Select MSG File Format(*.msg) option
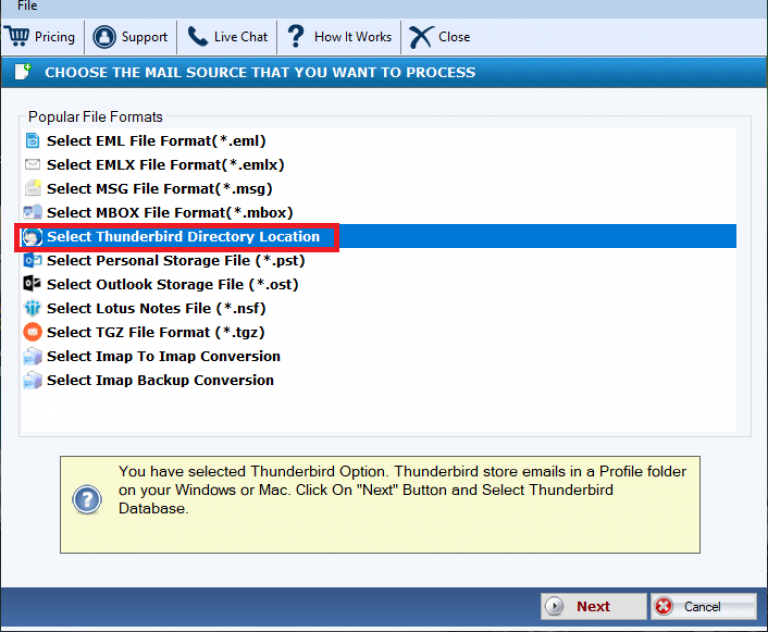The height and width of the screenshot is (632, 768). (160, 189)
